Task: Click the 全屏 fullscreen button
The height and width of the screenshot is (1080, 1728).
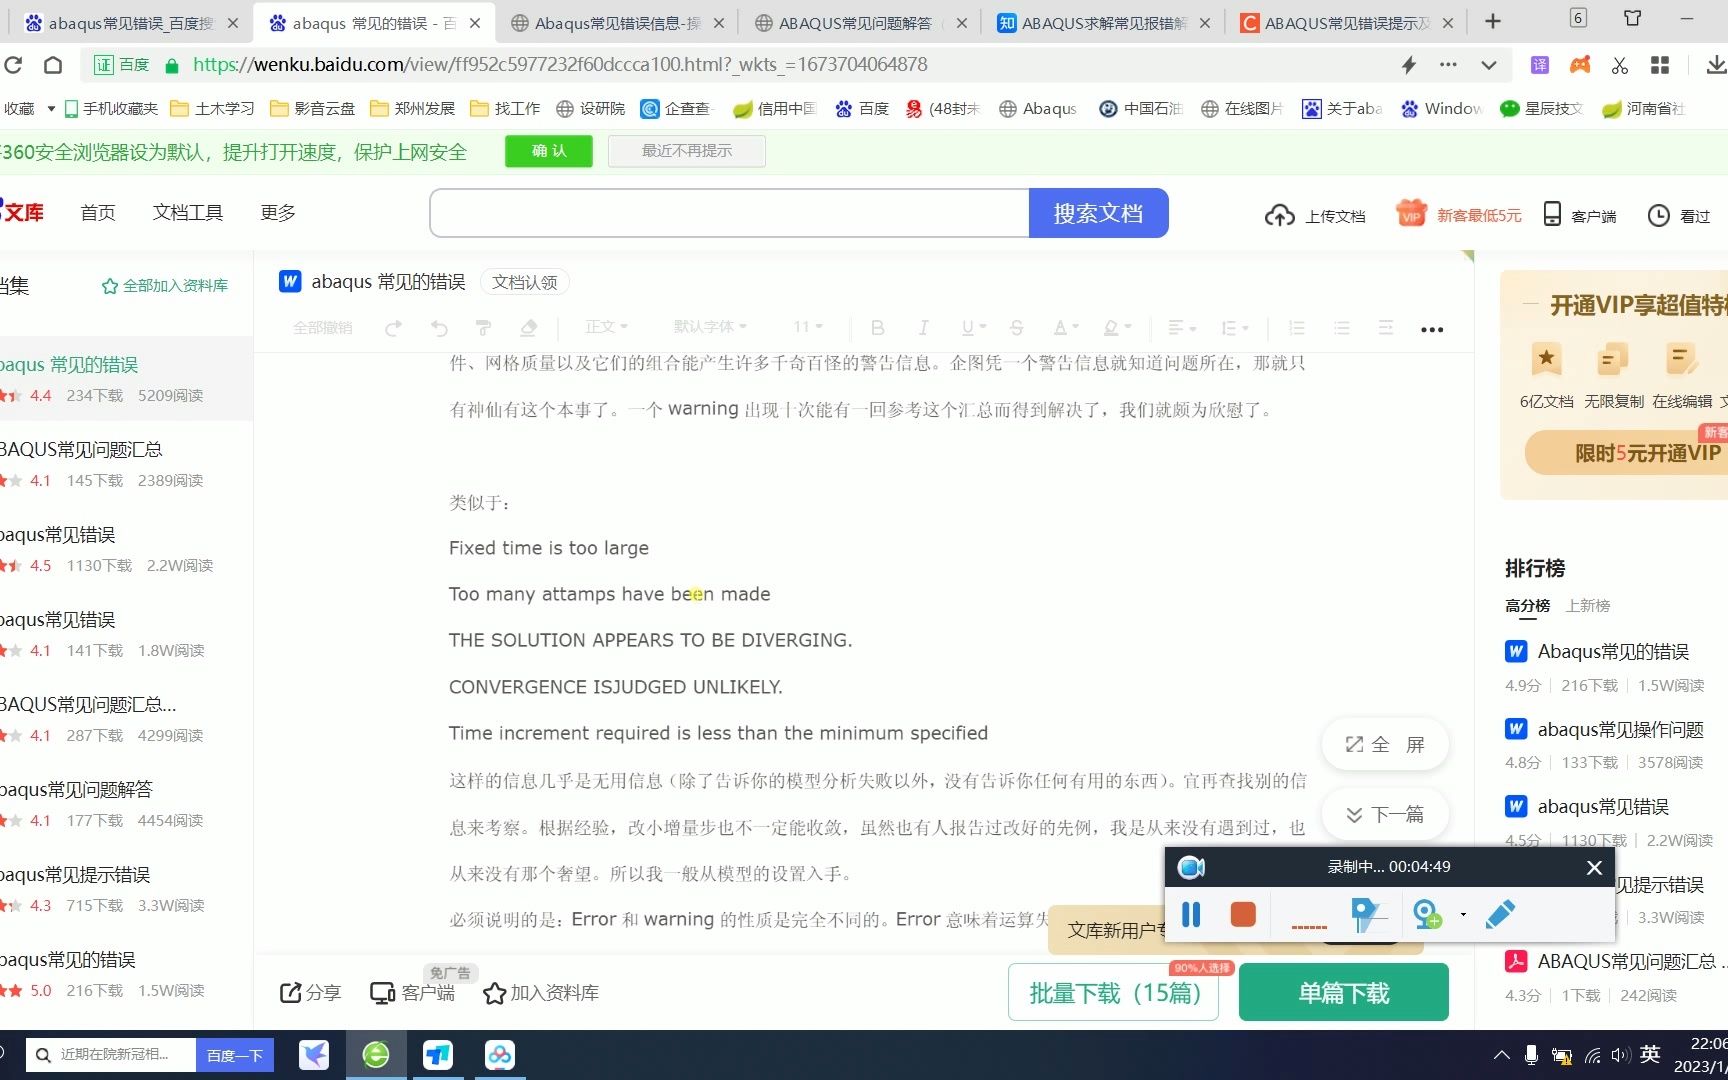Action: (x=1385, y=745)
